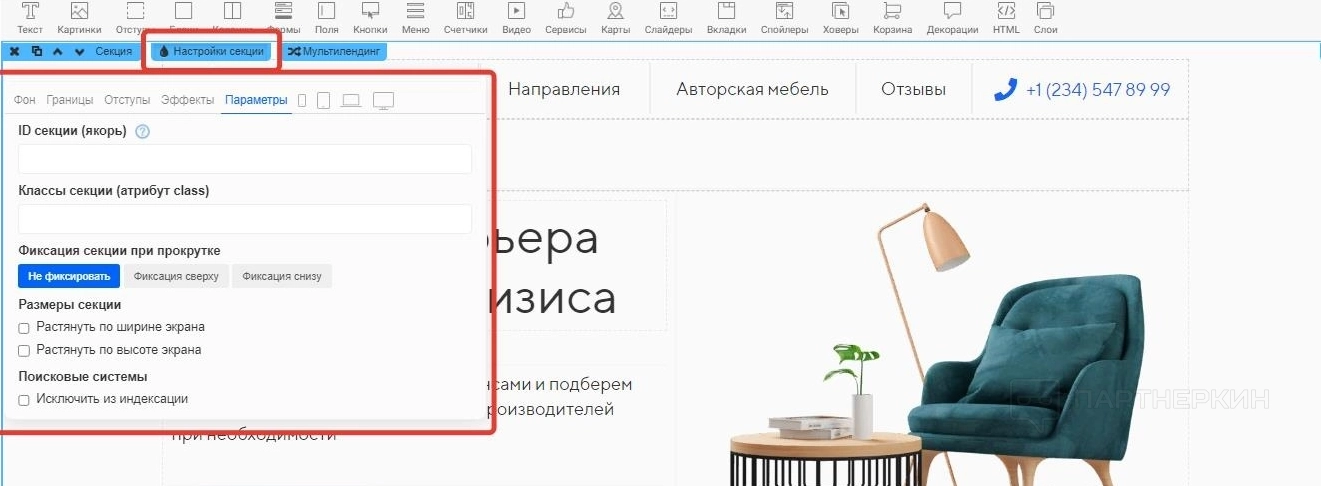Check Исключить из индексации
This screenshot has width=1321, height=486.
point(24,399)
